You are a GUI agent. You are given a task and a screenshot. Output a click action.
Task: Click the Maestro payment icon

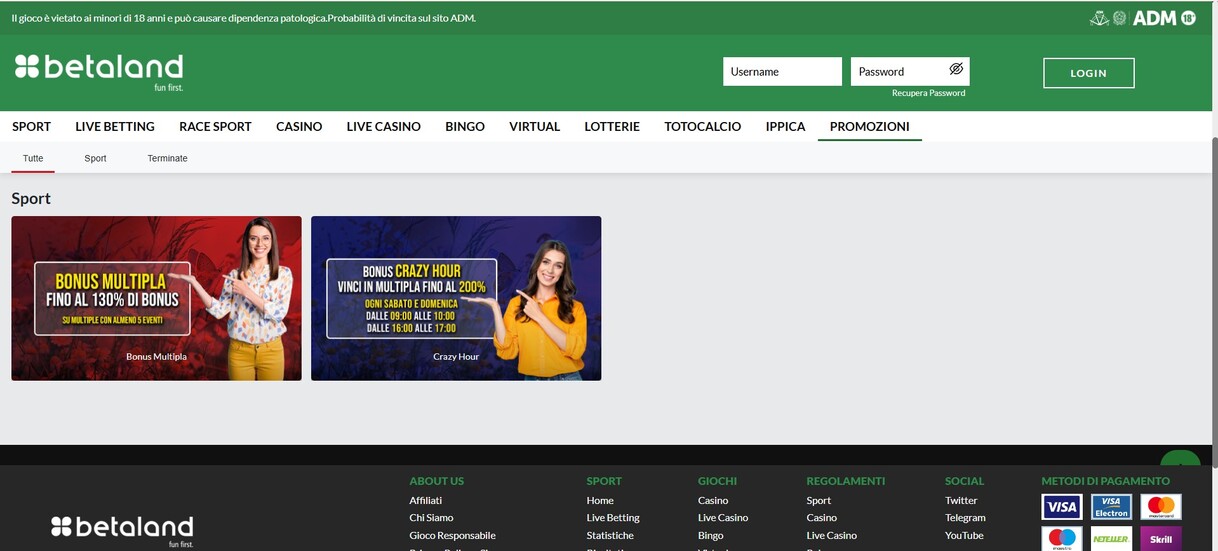pos(1061,539)
